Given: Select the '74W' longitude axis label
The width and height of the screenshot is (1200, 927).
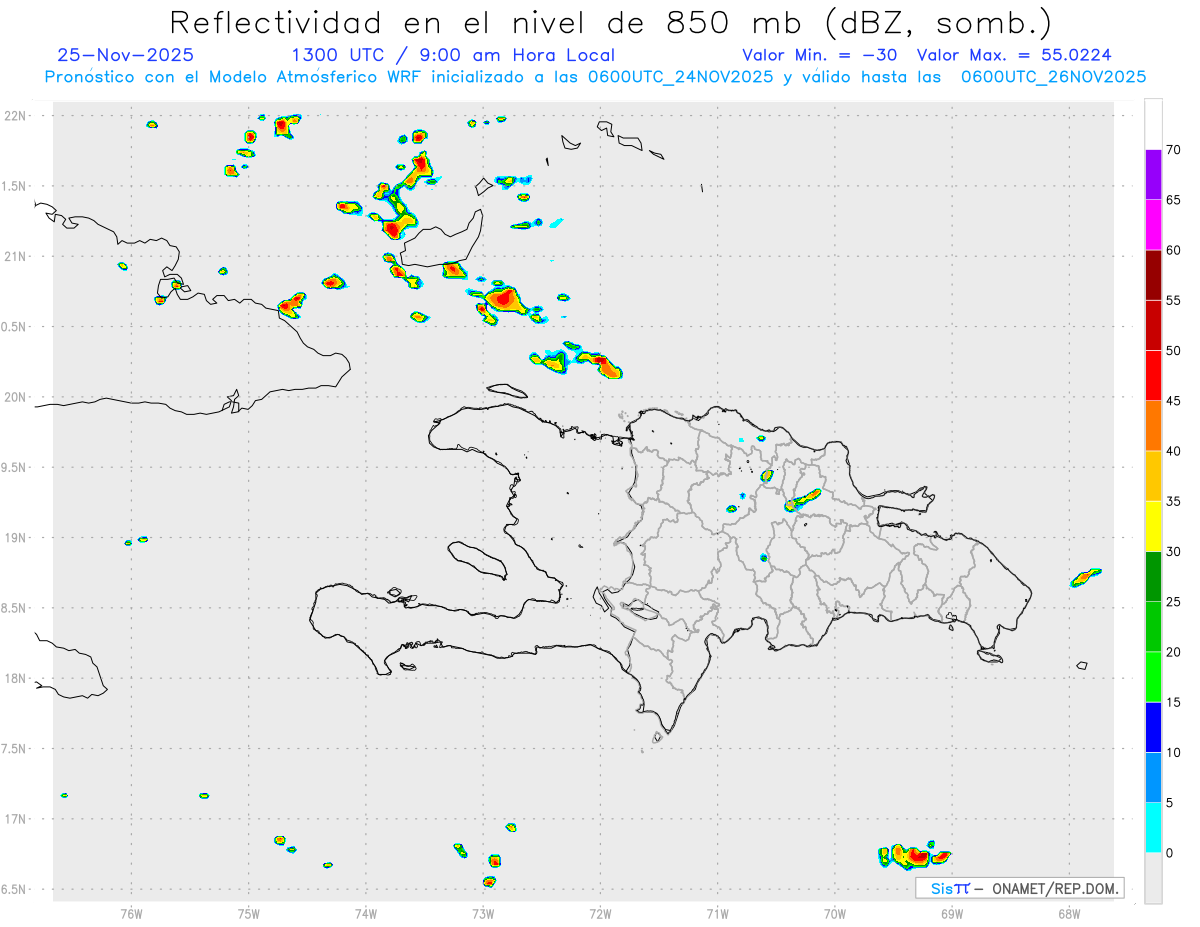Looking at the screenshot, I should (x=366, y=913).
